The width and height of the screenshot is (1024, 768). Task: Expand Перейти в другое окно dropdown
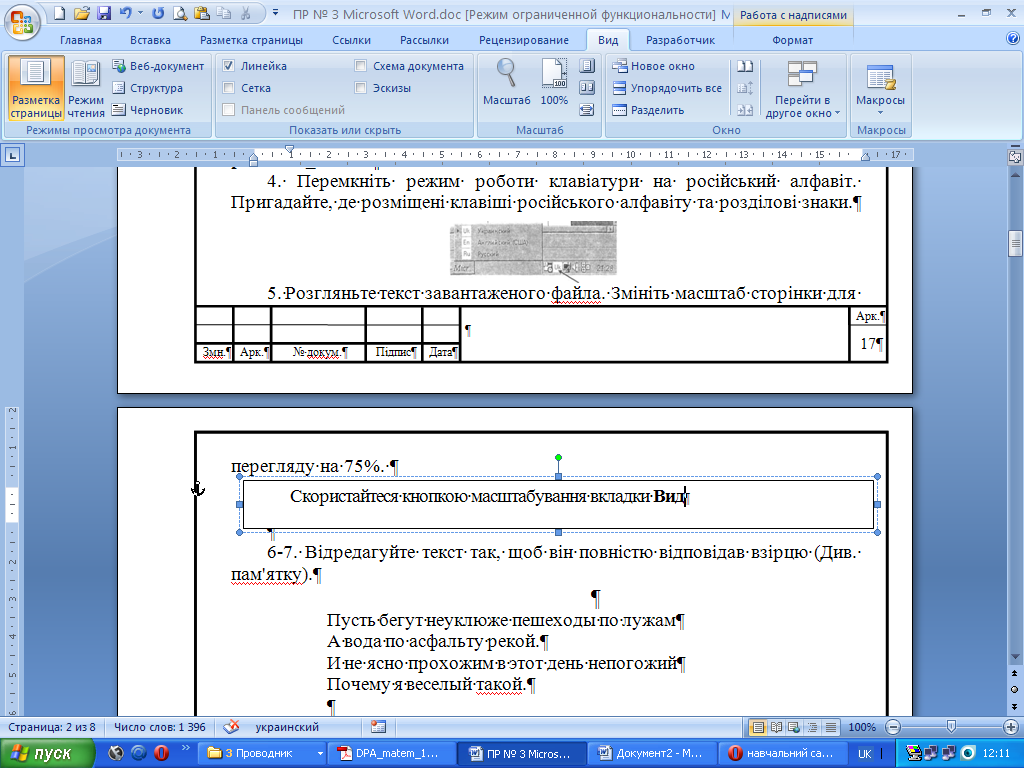coord(803,88)
